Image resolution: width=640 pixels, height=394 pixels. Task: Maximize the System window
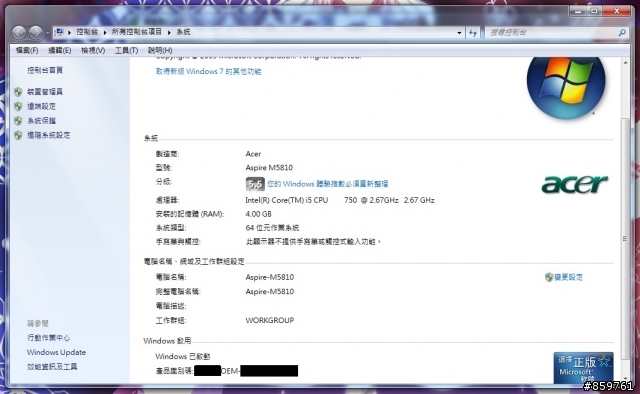click(594, 11)
